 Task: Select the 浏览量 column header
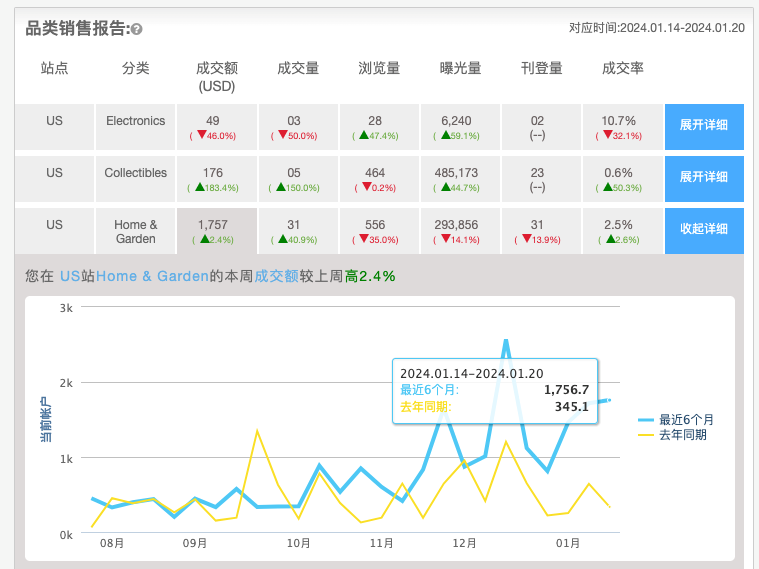[x=379, y=68]
